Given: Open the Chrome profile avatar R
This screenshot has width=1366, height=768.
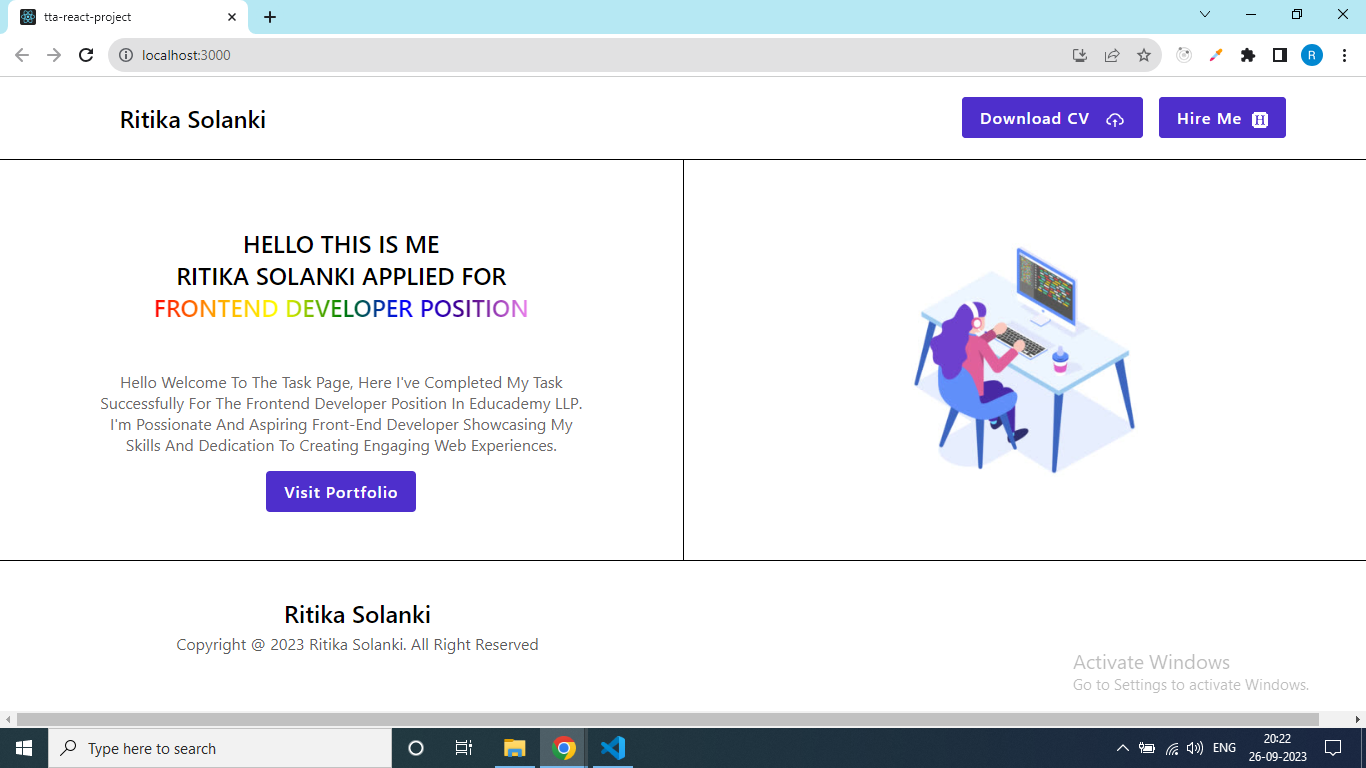Looking at the screenshot, I should pyautogui.click(x=1311, y=55).
